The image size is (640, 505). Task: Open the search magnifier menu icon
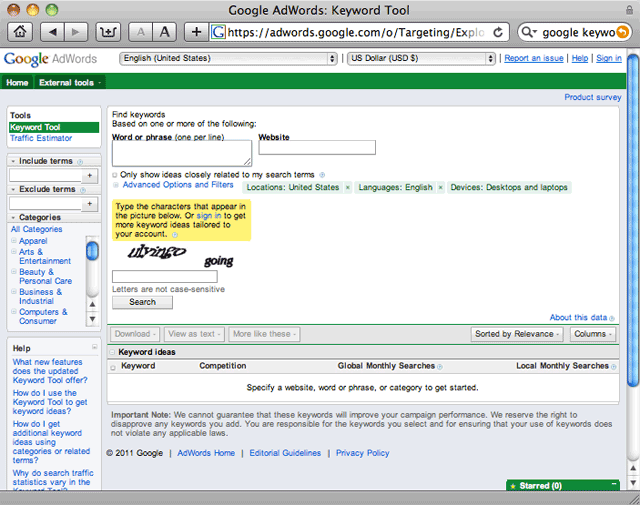click(529, 32)
